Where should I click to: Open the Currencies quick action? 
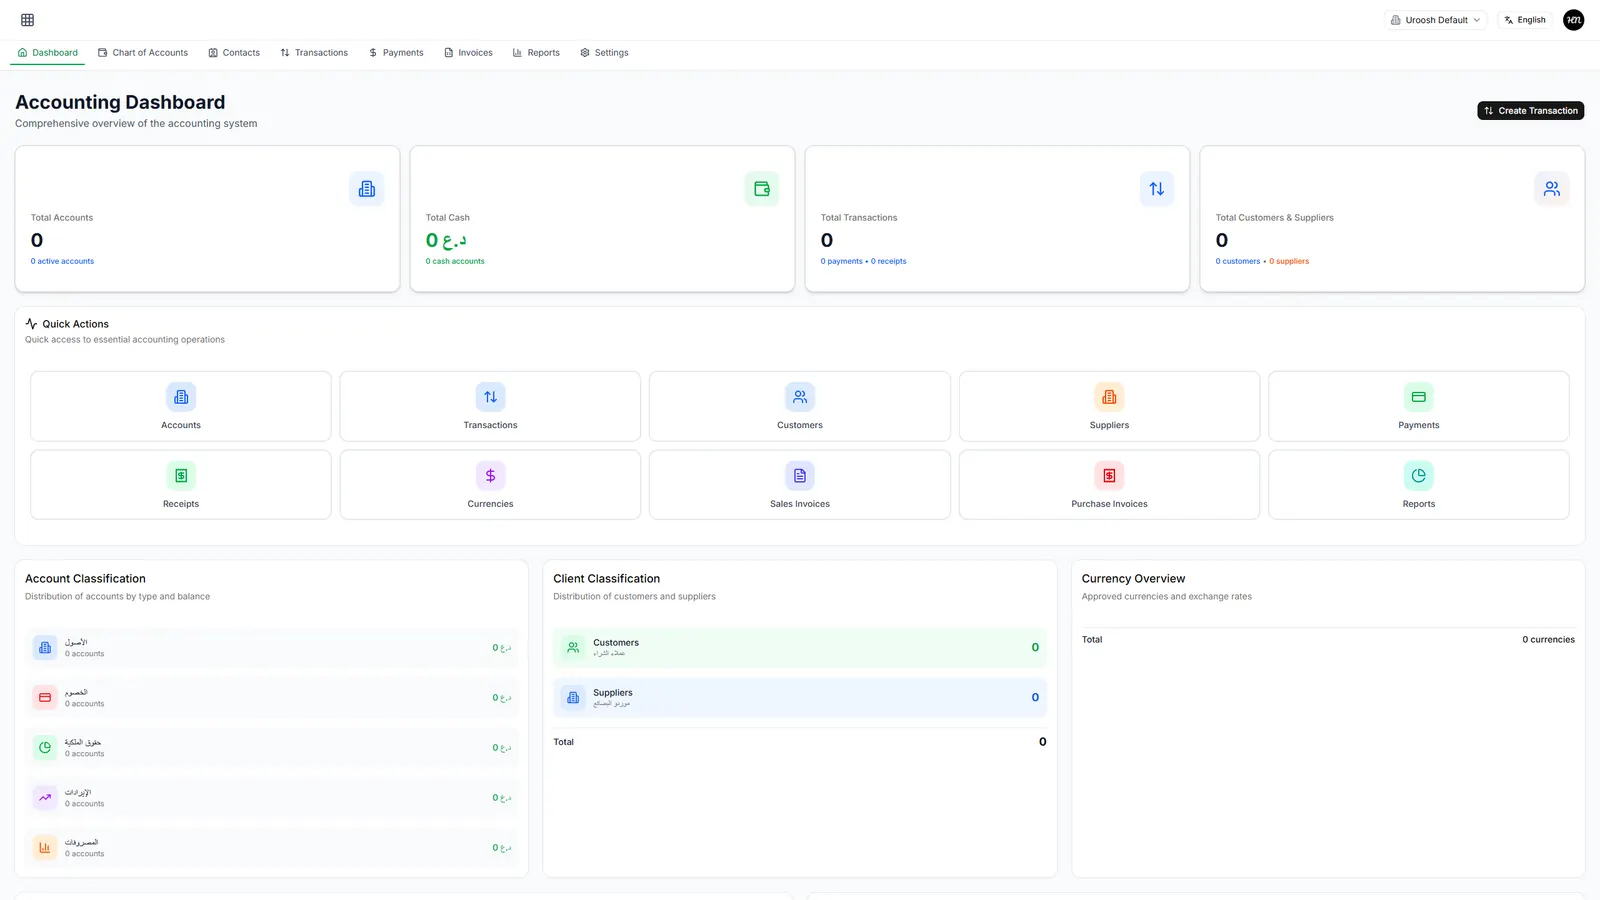[x=490, y=485]
